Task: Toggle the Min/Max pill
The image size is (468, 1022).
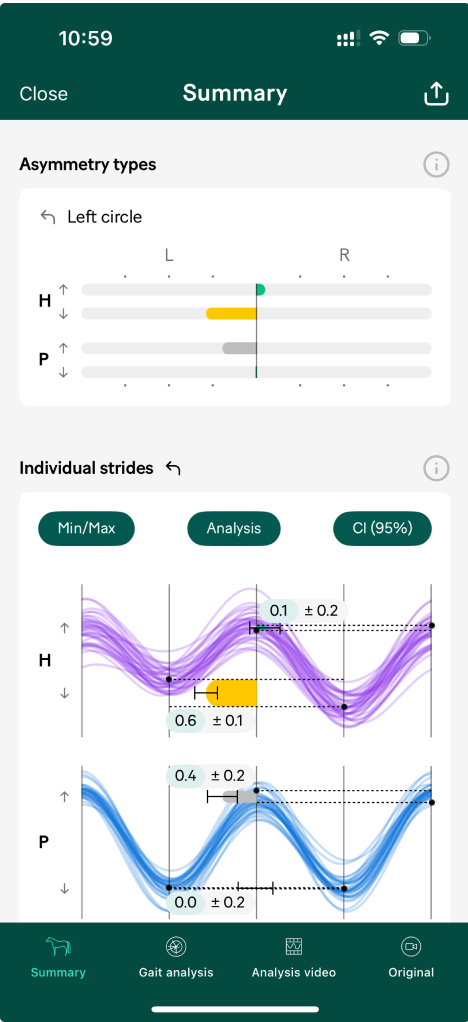Action: (87, 529)
